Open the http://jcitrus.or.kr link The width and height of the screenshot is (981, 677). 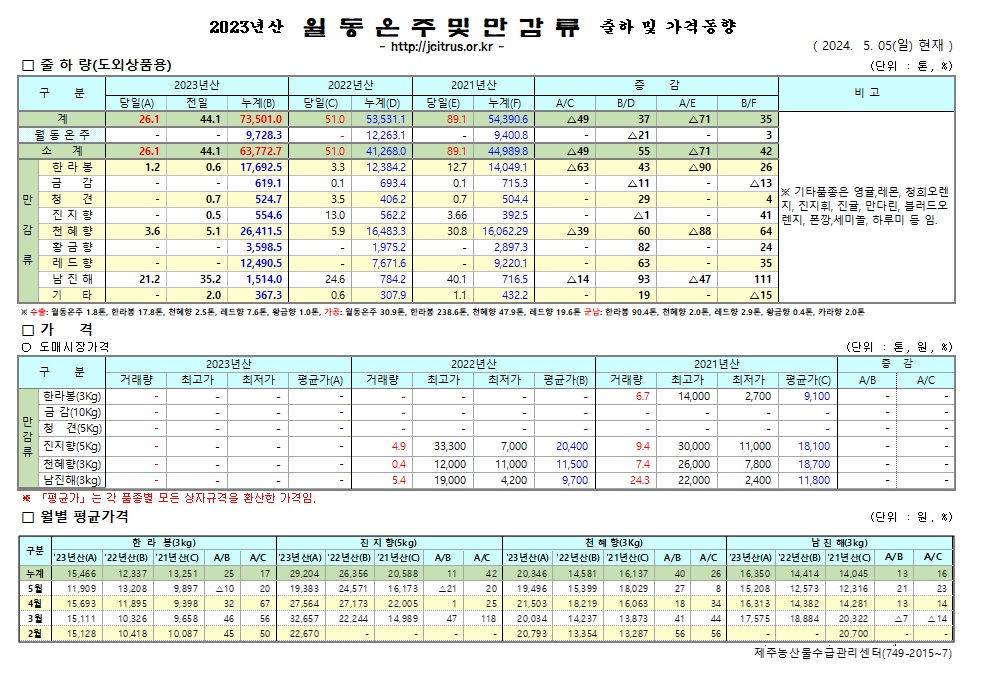click(441, 47)
